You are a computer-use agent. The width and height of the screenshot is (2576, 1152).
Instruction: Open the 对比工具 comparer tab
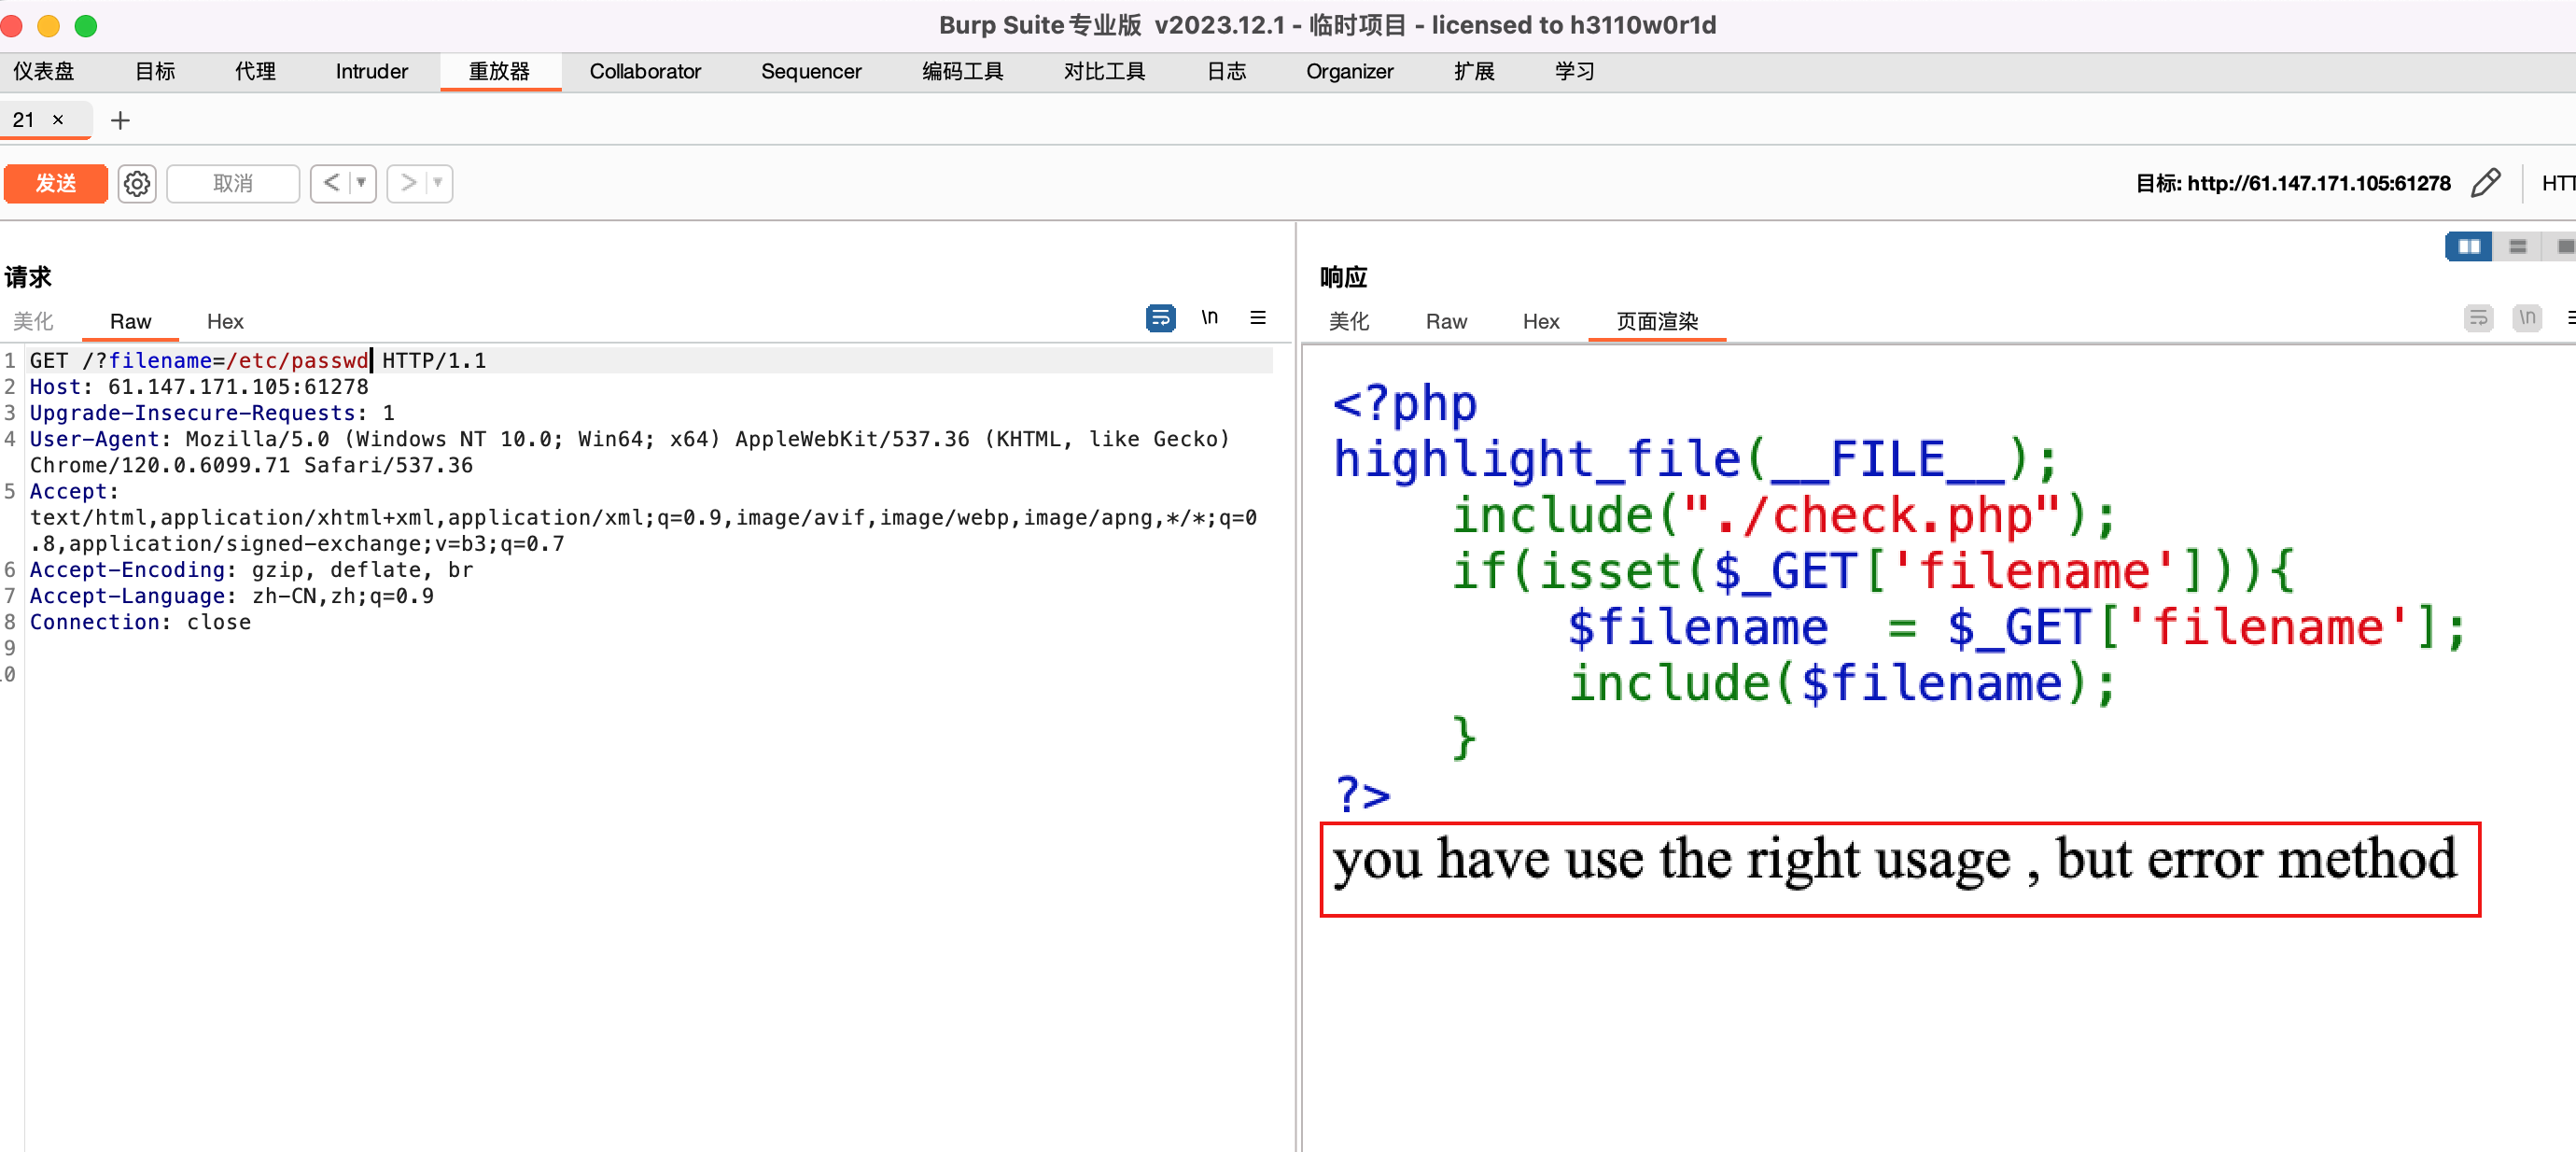point(1104,71)
